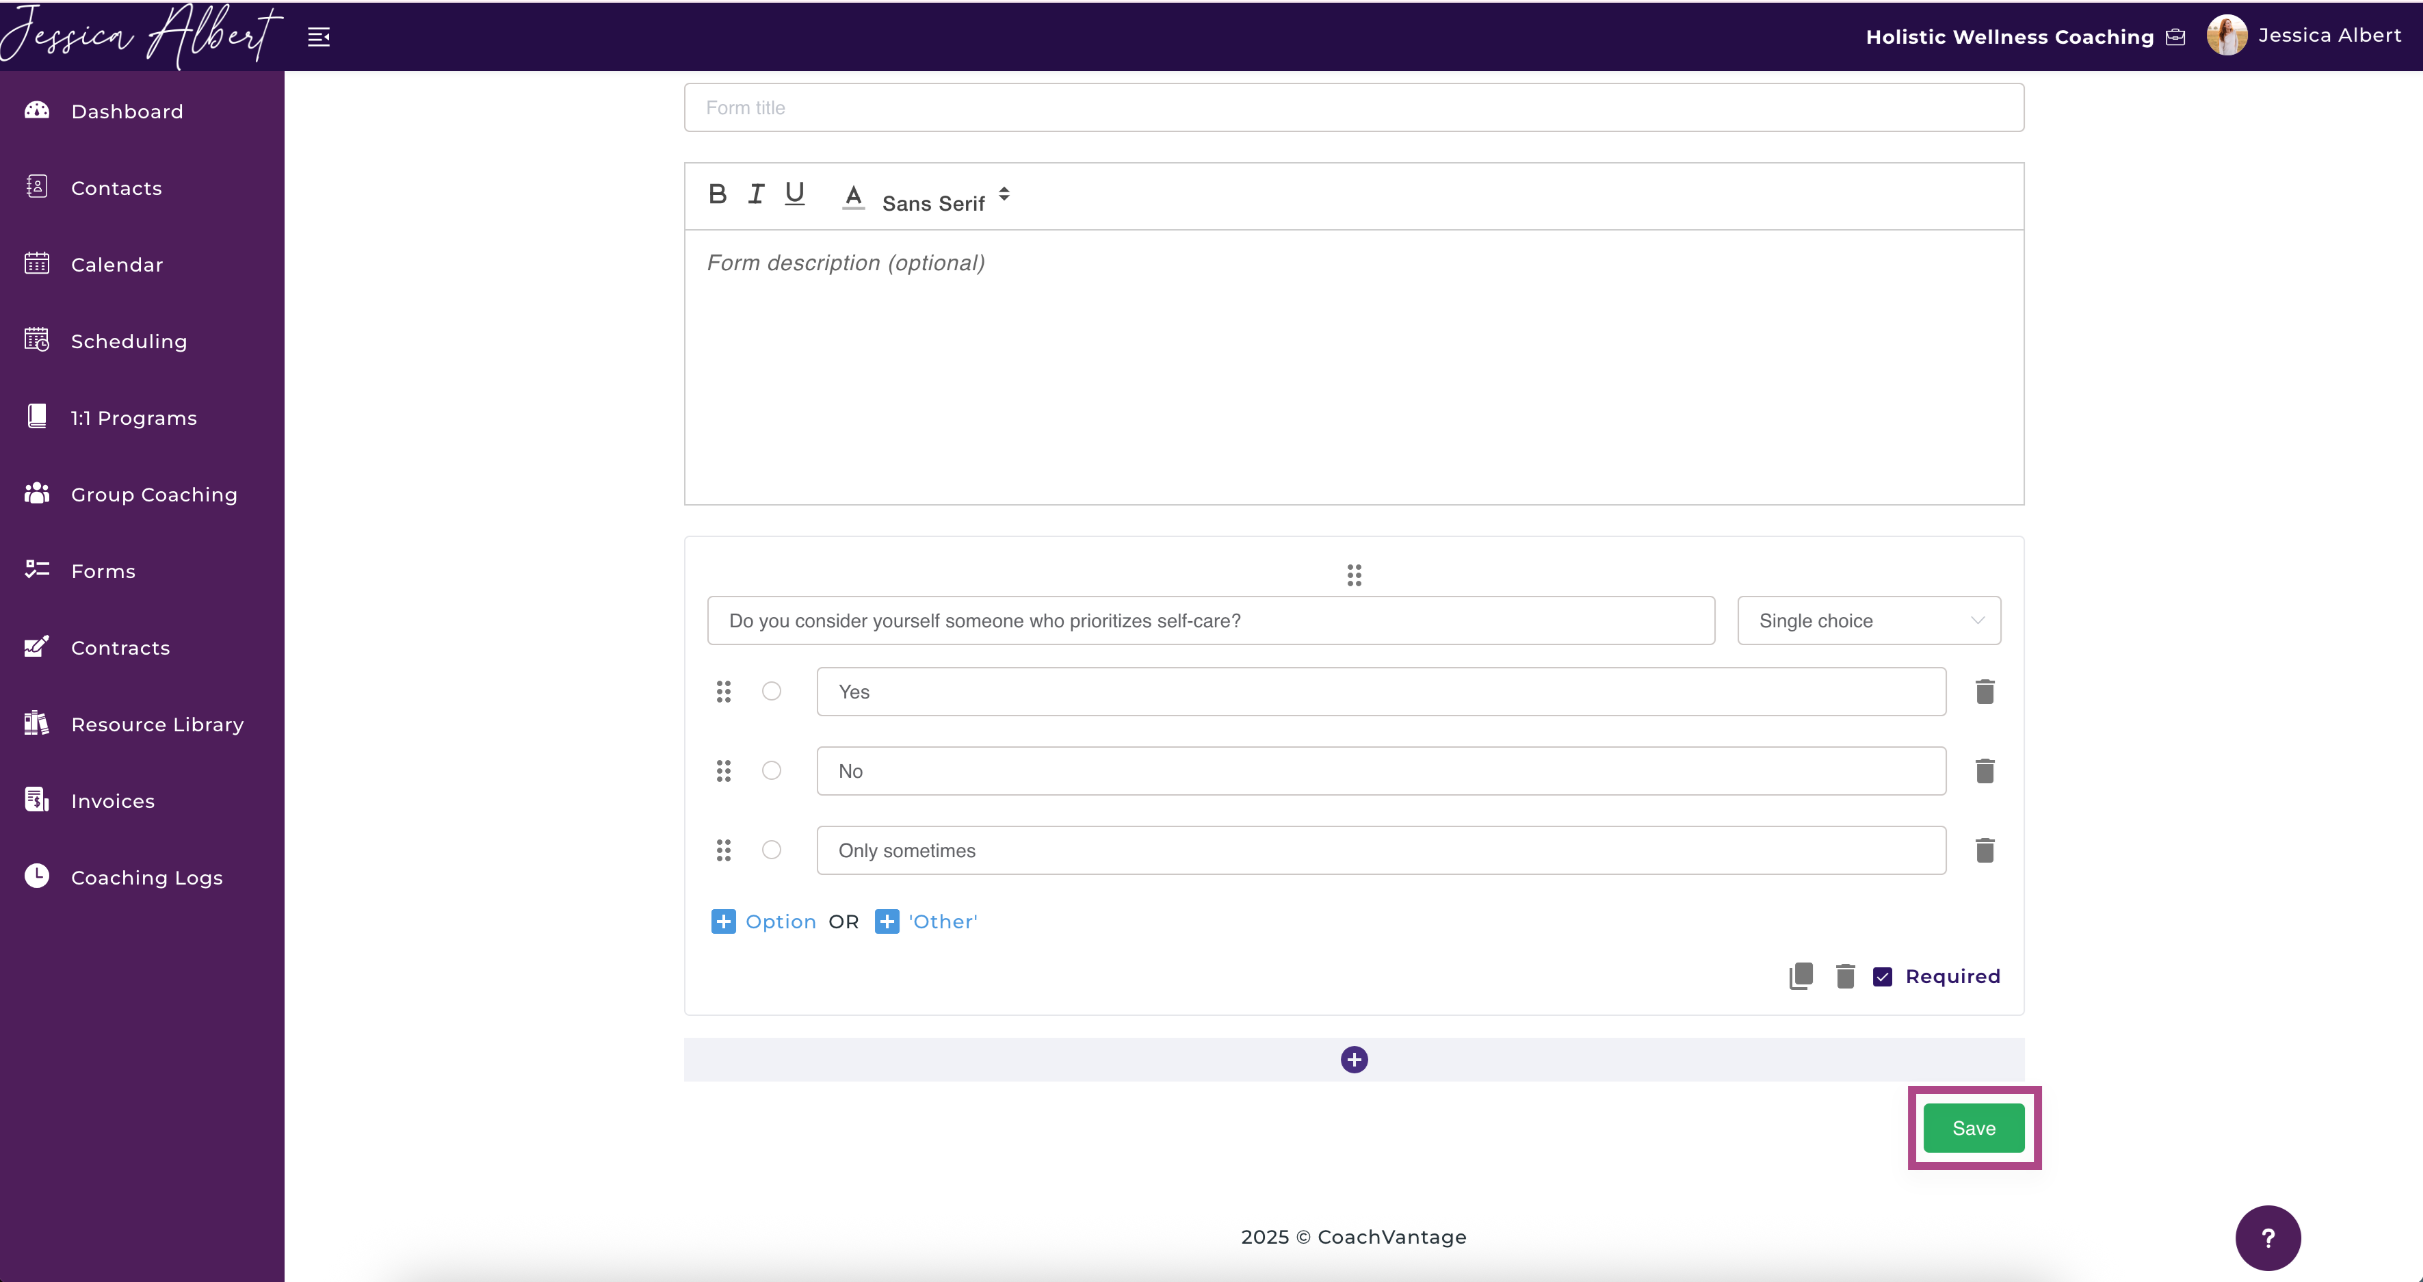Apply italic formatting in description editor
Screen dimensions: 2423x1282
[756, 194]
